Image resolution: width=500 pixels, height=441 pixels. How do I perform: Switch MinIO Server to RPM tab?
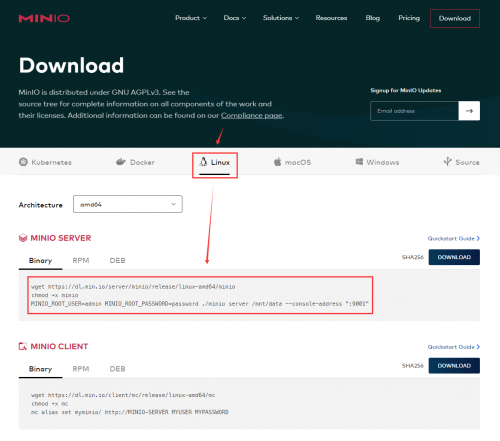point(81,260)
